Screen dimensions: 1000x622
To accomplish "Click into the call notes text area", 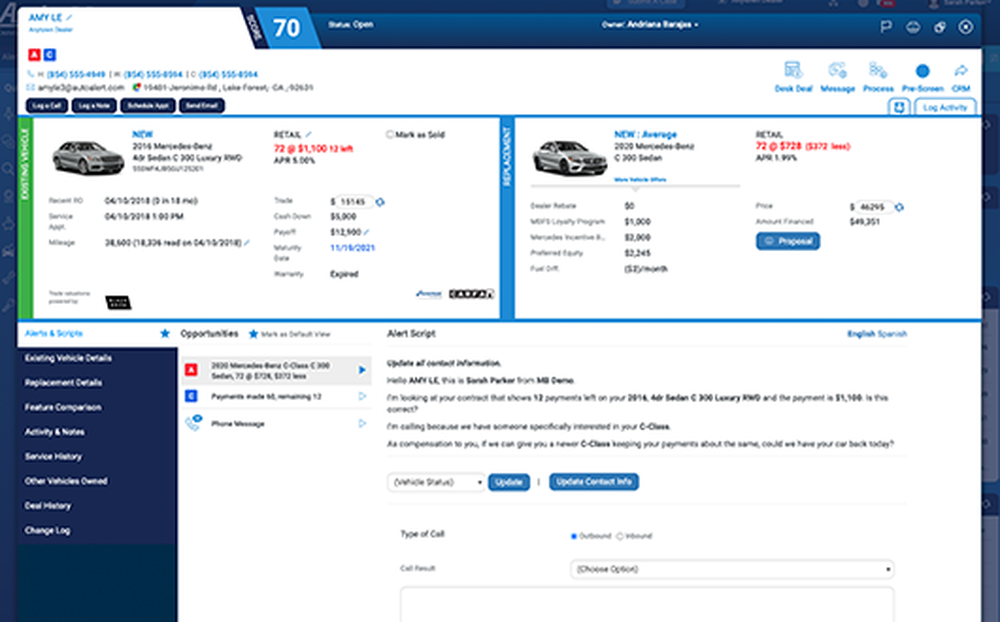I will click(x=647, y=604).
